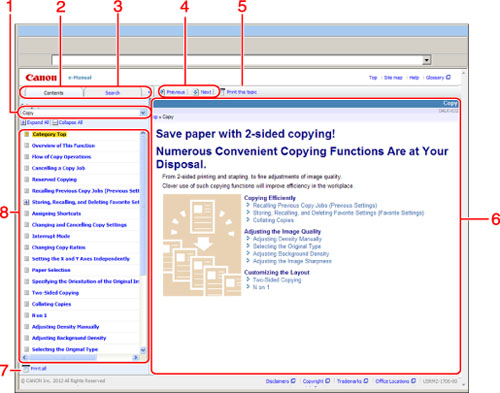
Task: Click the Previous arrow icon
Action: 163,92
